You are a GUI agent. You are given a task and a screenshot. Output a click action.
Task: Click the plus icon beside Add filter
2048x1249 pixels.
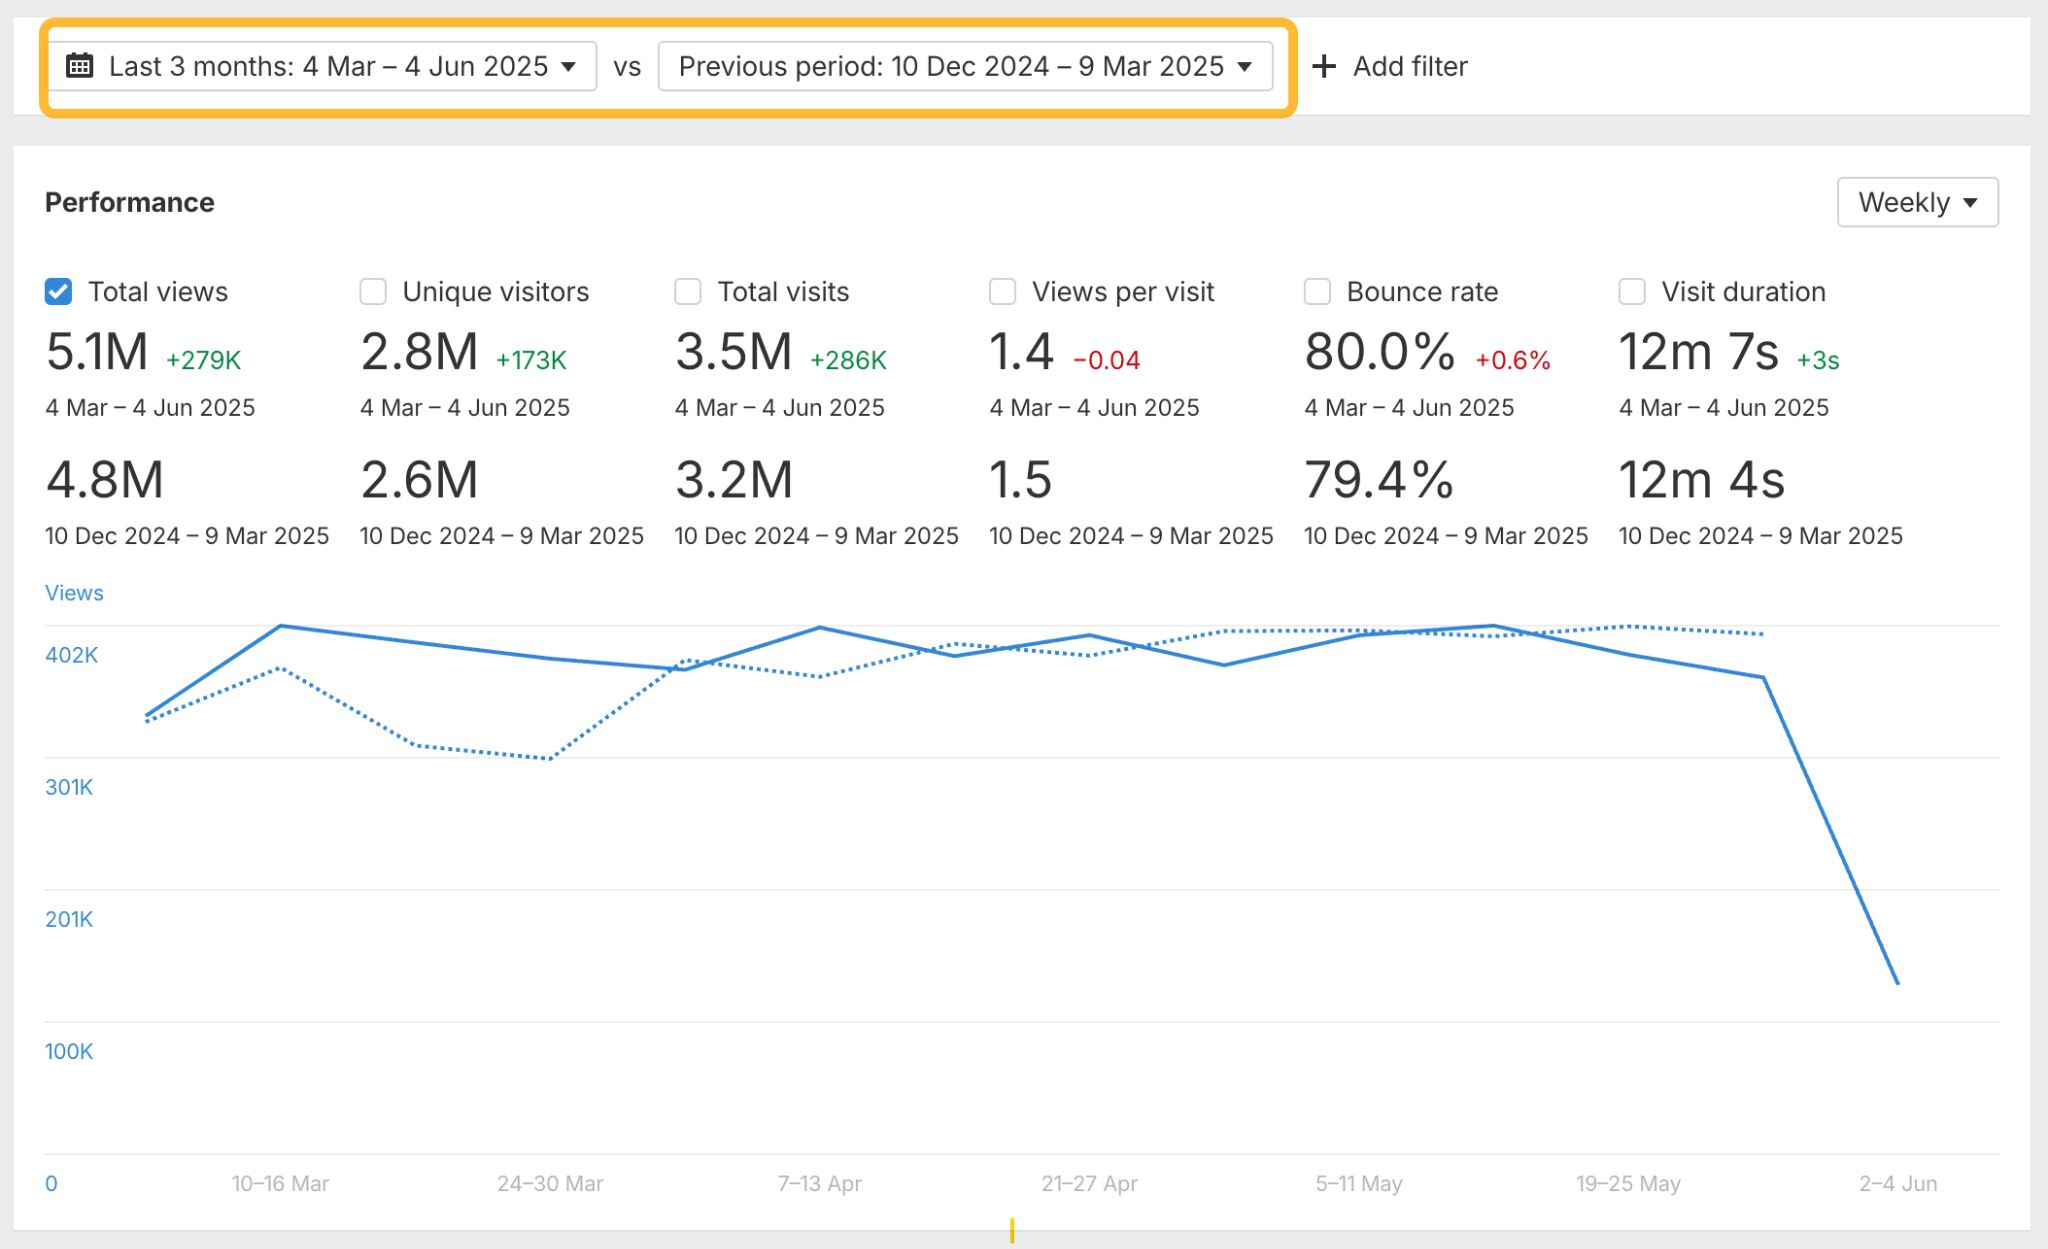tap(1325, 66)
